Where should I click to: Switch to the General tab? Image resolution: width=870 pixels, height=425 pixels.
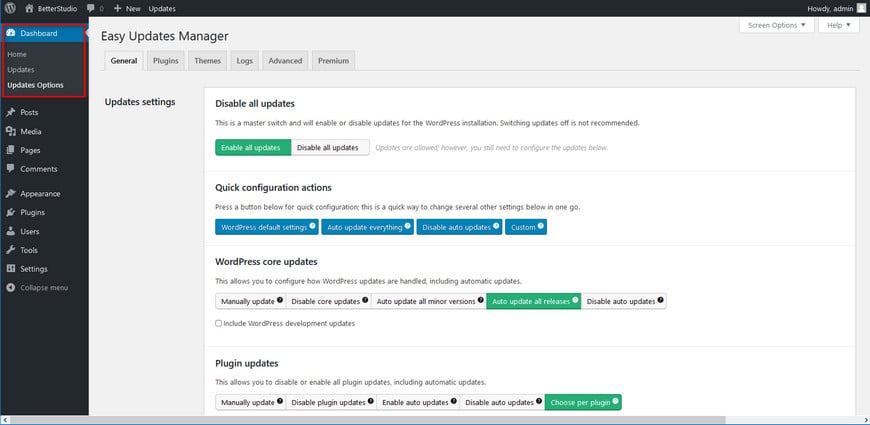pos(124,61)
